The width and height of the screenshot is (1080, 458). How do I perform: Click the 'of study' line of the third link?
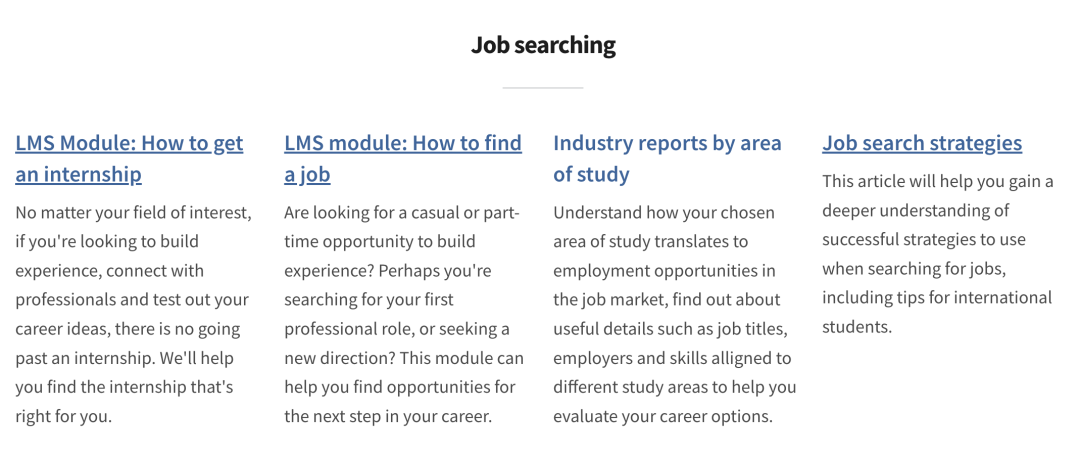591,174
